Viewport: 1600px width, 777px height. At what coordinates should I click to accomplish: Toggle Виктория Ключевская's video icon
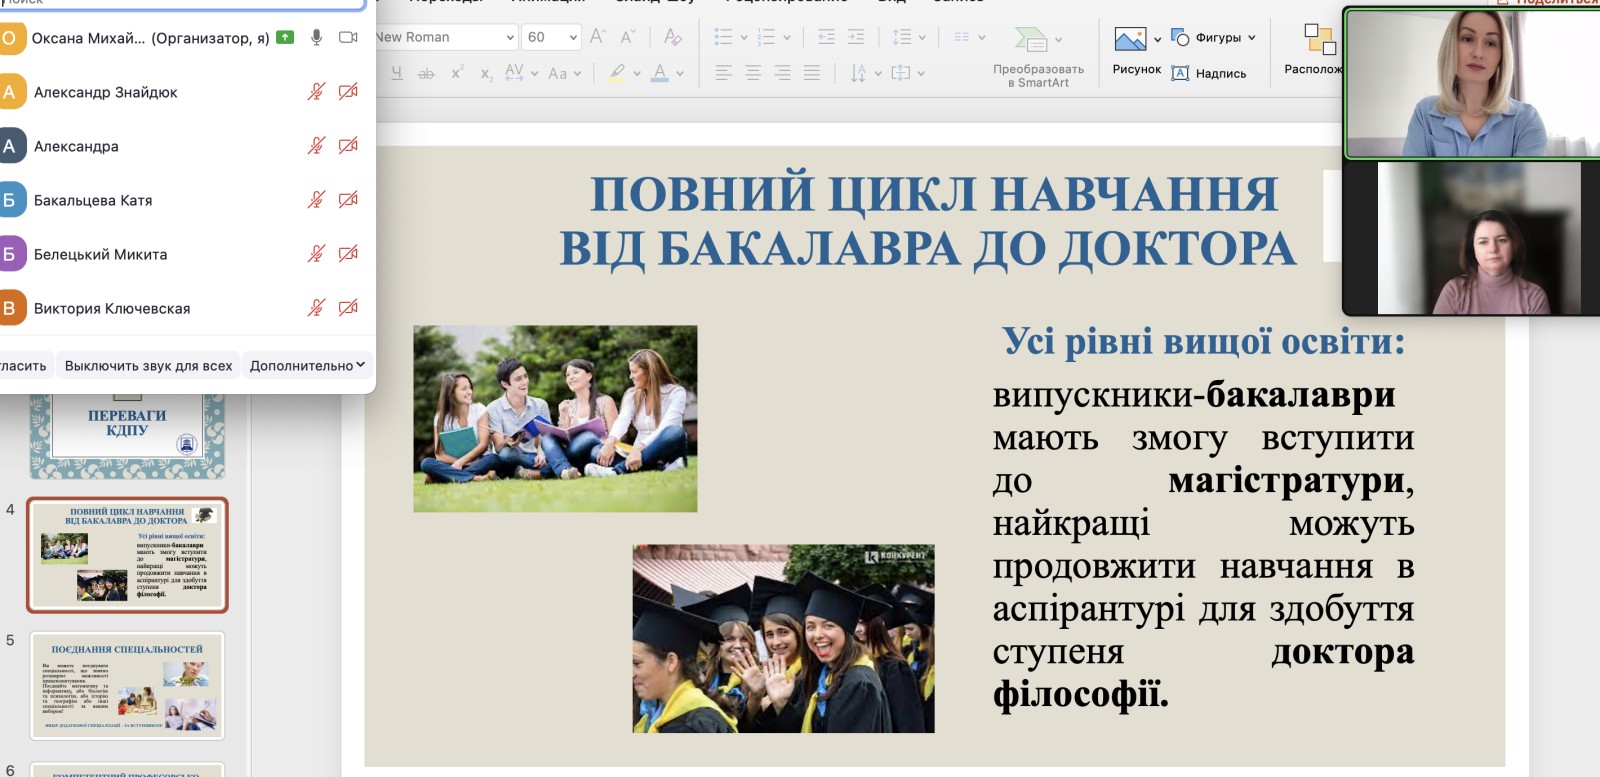point(348,308)
